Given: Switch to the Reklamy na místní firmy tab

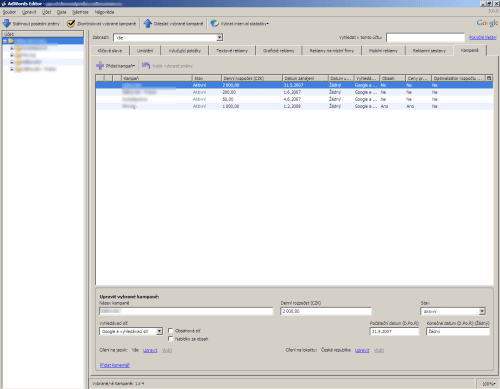Looking at the screenshot, I should pyautogui.click(x=332, y=51).
